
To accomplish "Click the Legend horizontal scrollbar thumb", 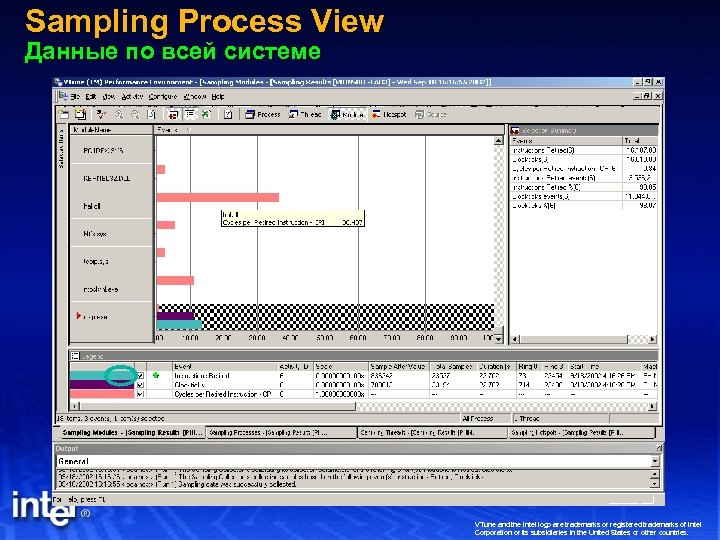I will (218, 406).
